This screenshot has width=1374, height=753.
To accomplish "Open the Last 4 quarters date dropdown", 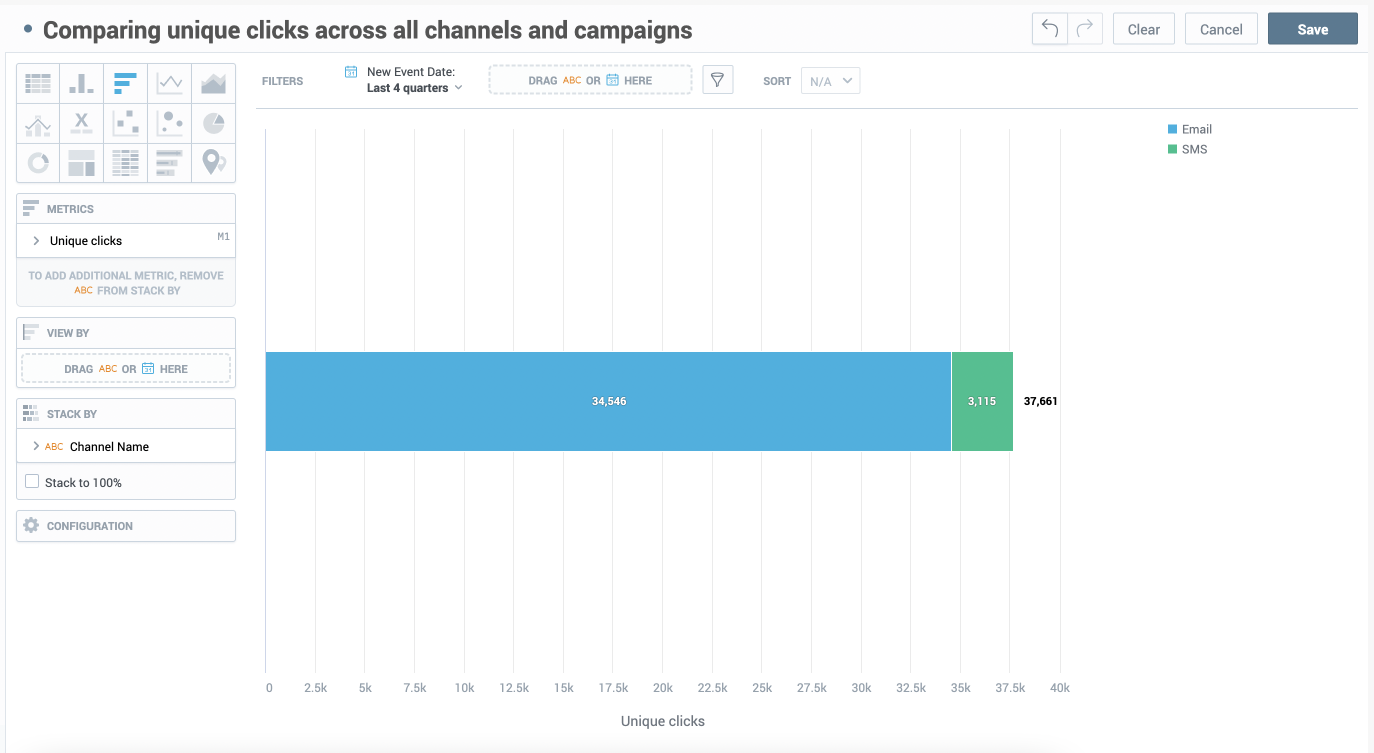I will click(414, 88).
